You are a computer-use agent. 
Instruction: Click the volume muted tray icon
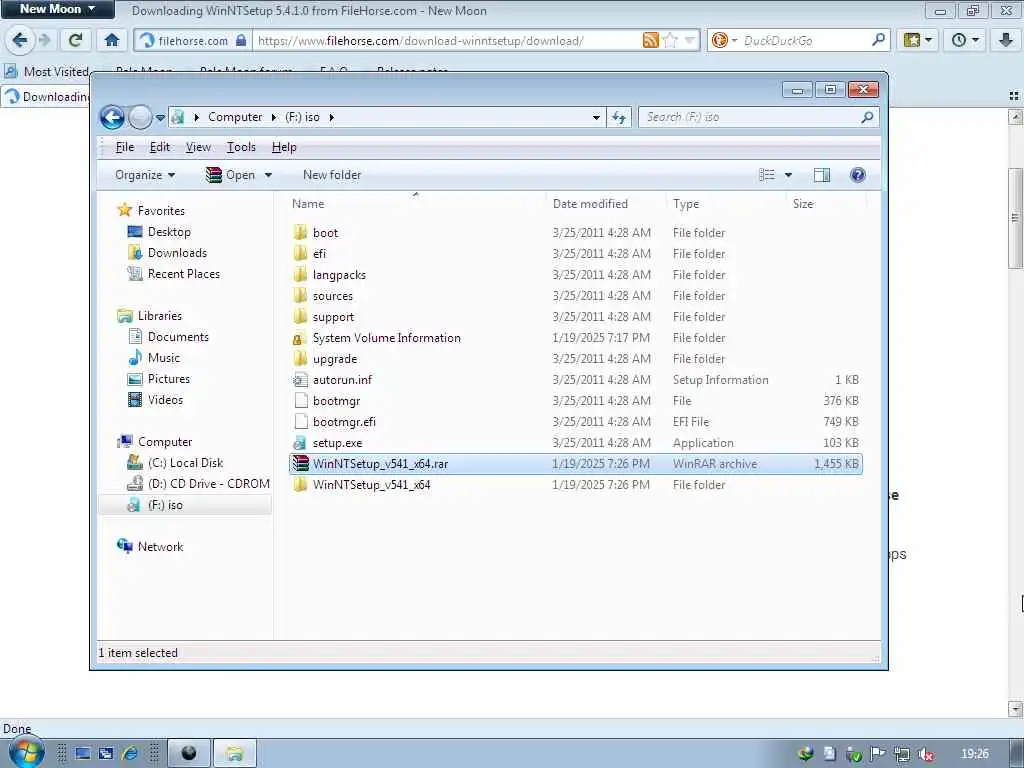[x=925, y=754]
